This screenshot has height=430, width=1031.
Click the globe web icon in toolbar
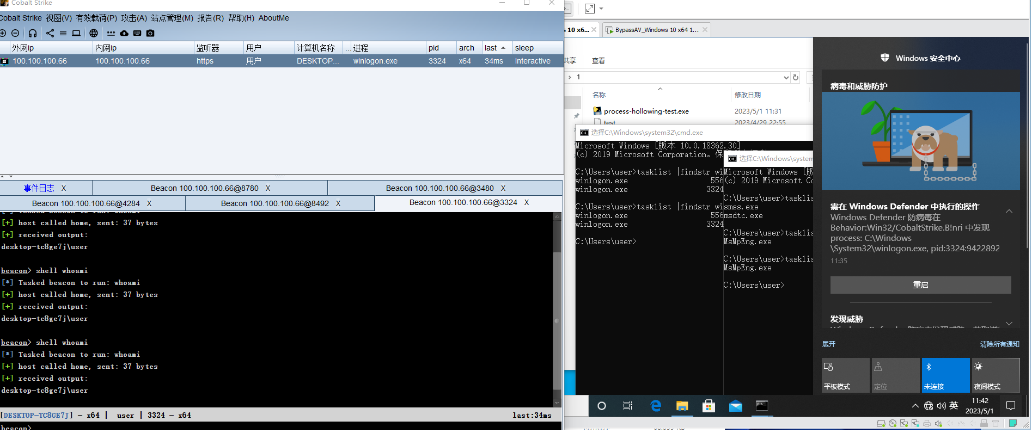[x=94, y=33]
